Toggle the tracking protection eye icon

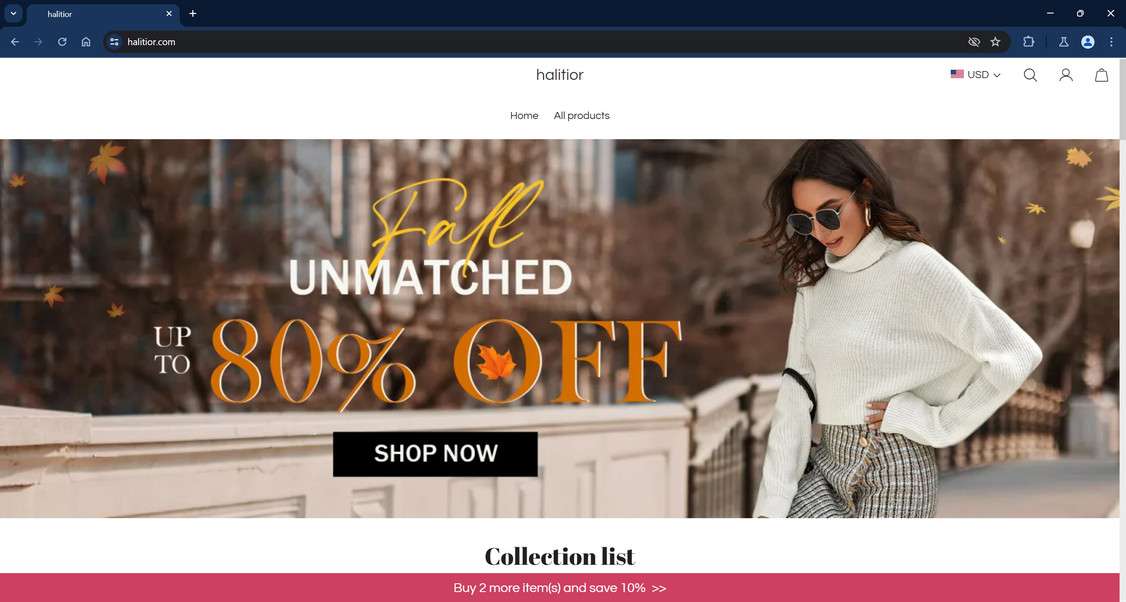pyautogui.click(x=974, y=42)
